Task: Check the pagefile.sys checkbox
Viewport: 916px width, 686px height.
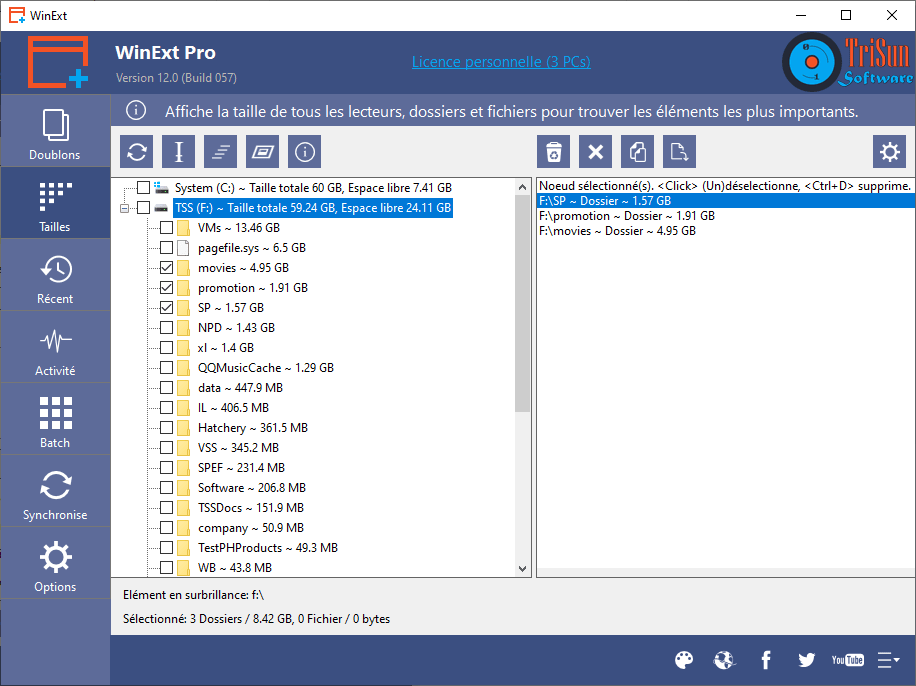Action: click(166, 248)
